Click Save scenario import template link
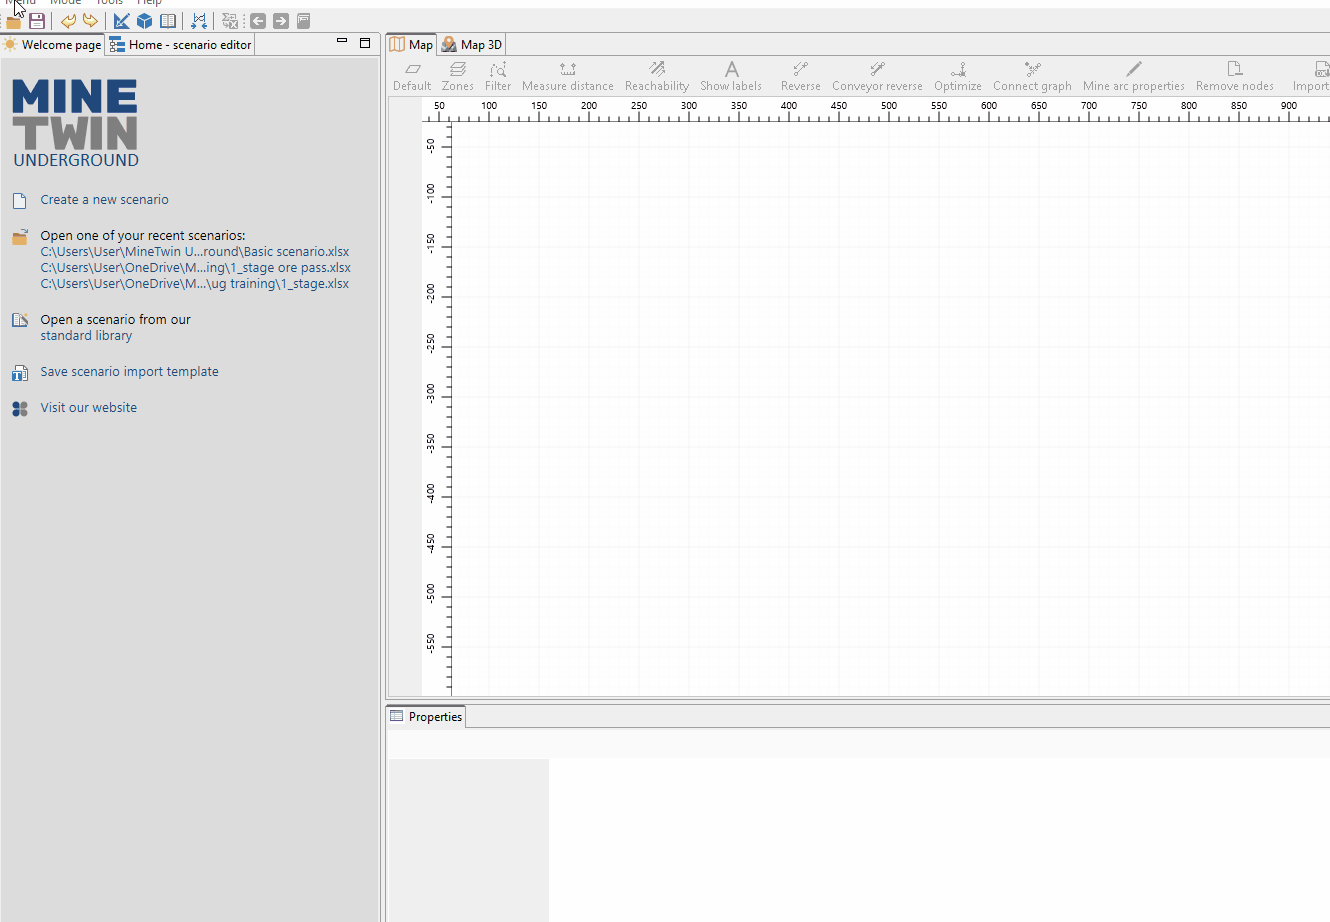 [x=129, y=372]
